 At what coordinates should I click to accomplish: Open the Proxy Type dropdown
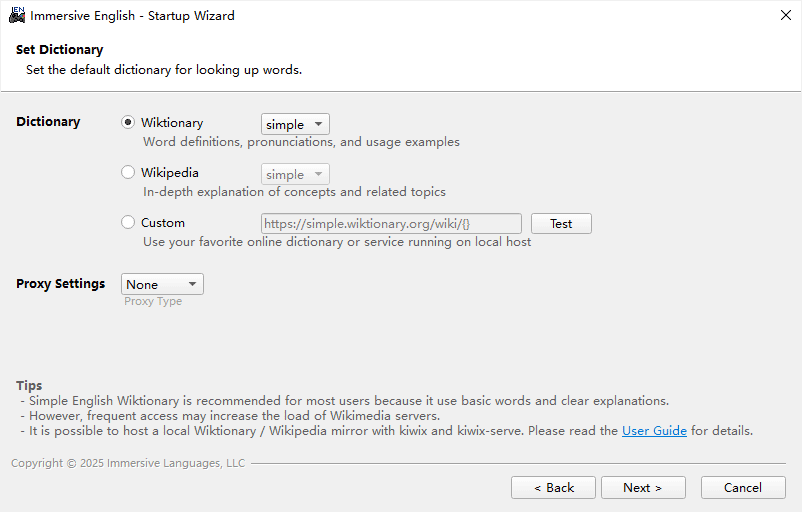(x=162, y=284)
